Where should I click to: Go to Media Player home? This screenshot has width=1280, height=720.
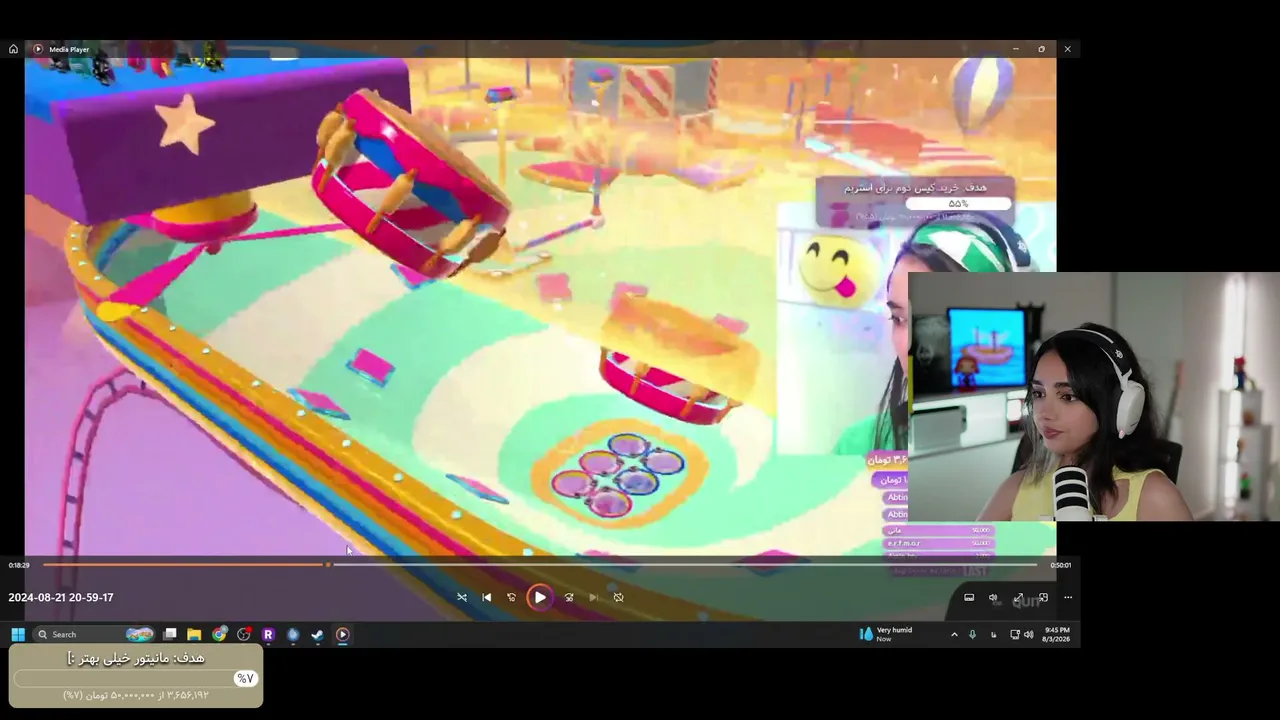pos(13,49)
